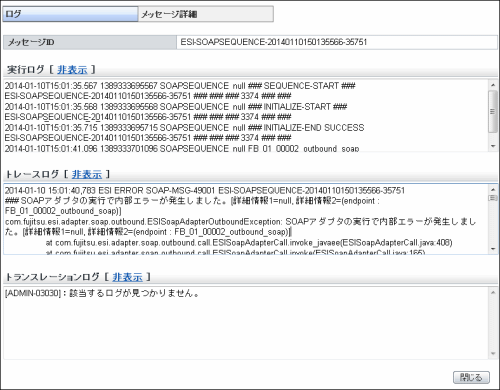This screenshot has width=500, height=390.
Task: Click the 実行ログ scrollbar thumb
Action: tap(493, 111)
